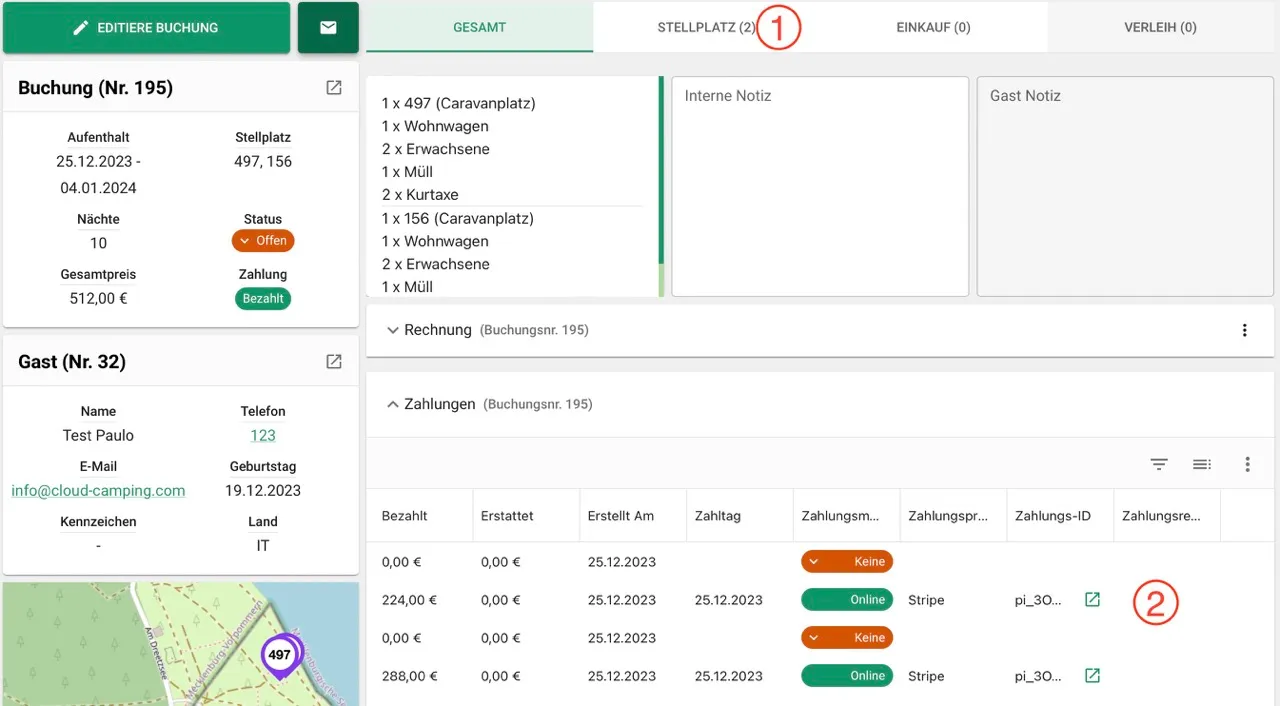Click the phone number 123 link
The width and height of the screenshot is (1280, 706).
click(x=263, y=435)
